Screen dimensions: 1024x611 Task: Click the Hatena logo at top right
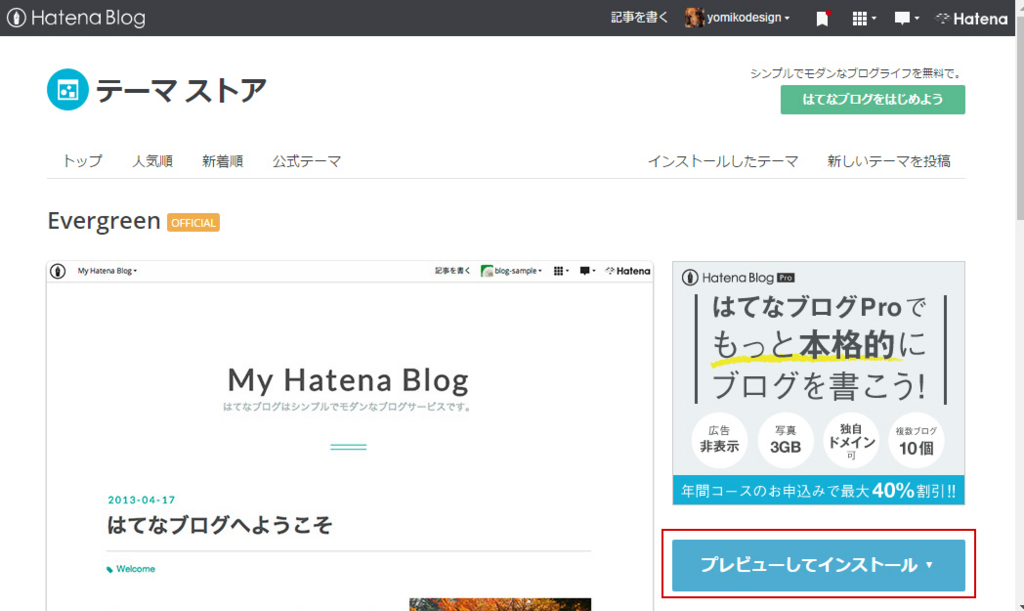tap(971, 19)
